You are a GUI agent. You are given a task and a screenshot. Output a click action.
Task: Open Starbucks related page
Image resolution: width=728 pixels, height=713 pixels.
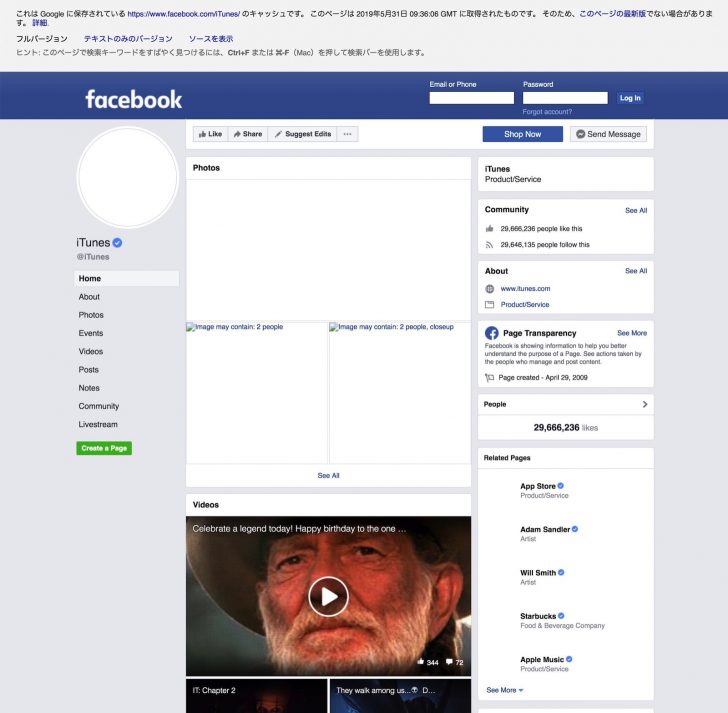click(x=538, y=616)
